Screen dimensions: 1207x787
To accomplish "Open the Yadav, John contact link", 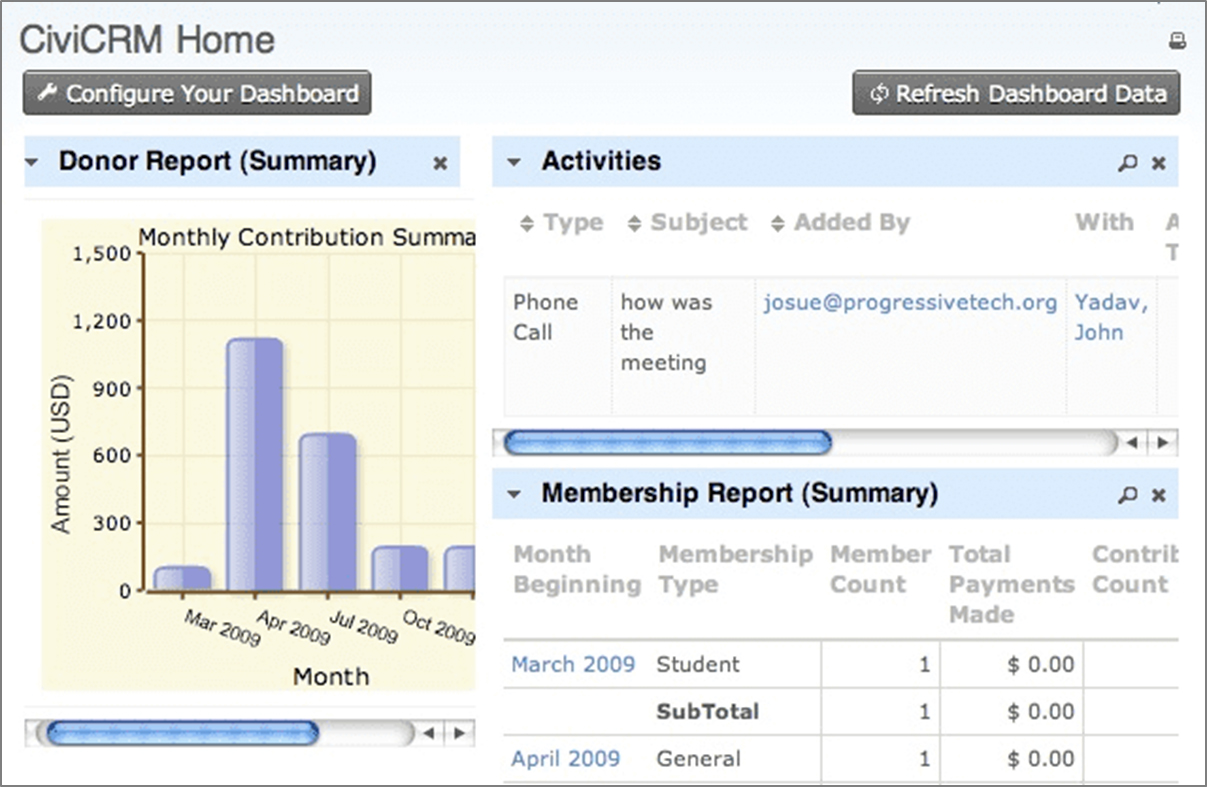I will click(1111, 318).
